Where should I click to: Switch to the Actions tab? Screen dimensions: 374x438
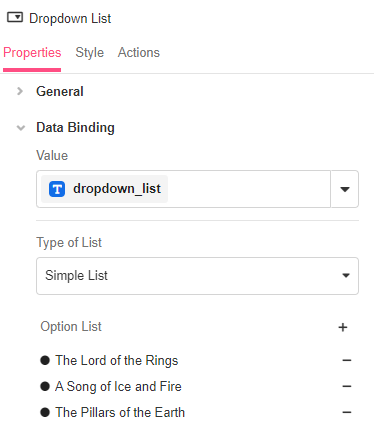pos(139,53)
